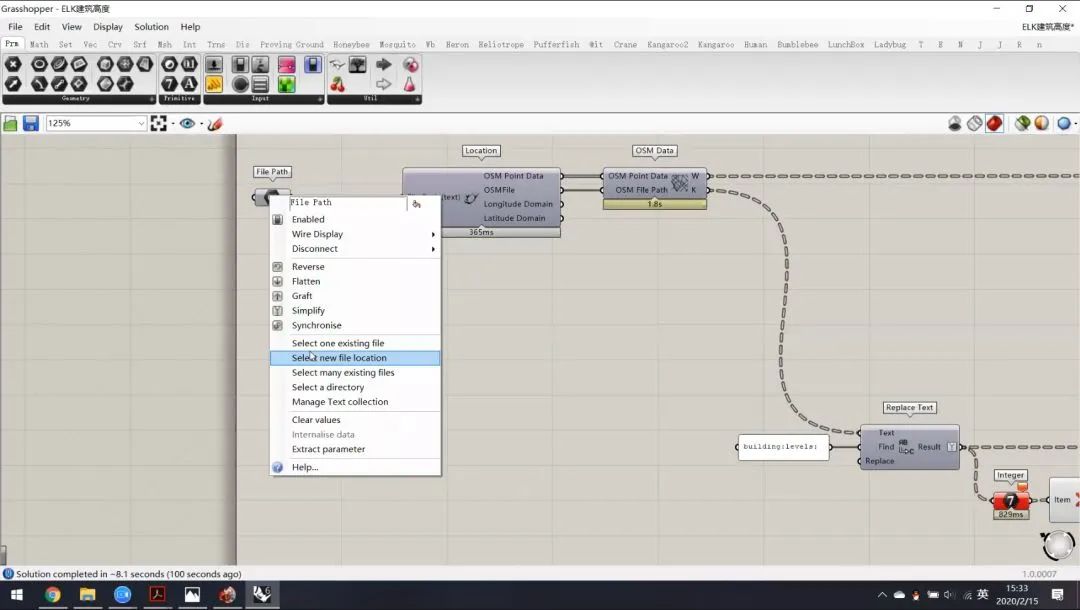The width and height of the screenshot is (1080, 610).
Task: Set wireframe preview with the outlined cylinder icon
Action: pos(974,123)
